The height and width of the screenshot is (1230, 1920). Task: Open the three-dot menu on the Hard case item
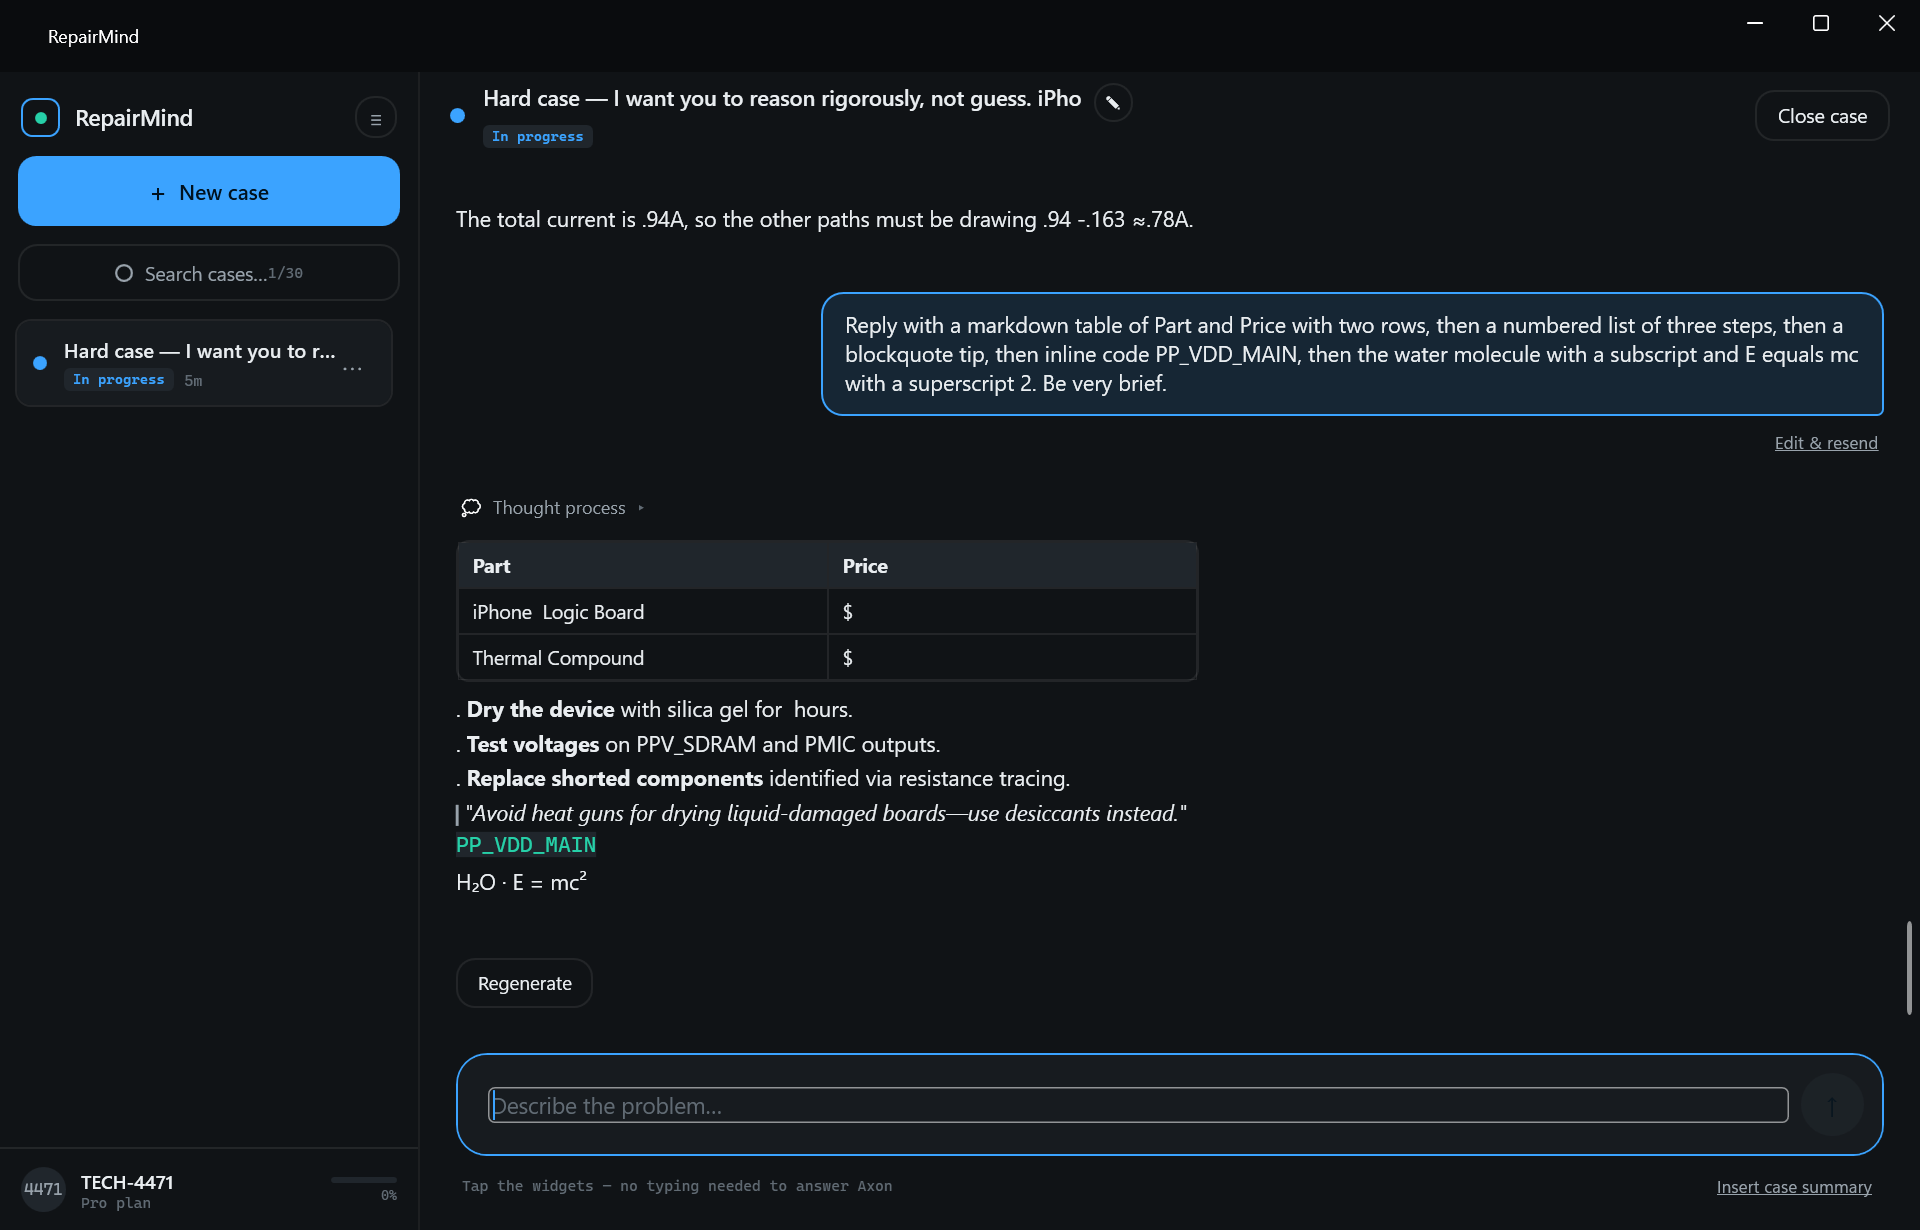point(353,369)
